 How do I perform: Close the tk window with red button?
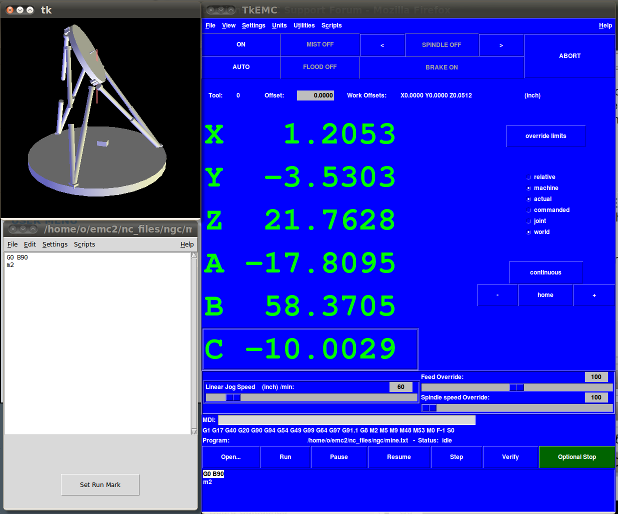(10, 10)
